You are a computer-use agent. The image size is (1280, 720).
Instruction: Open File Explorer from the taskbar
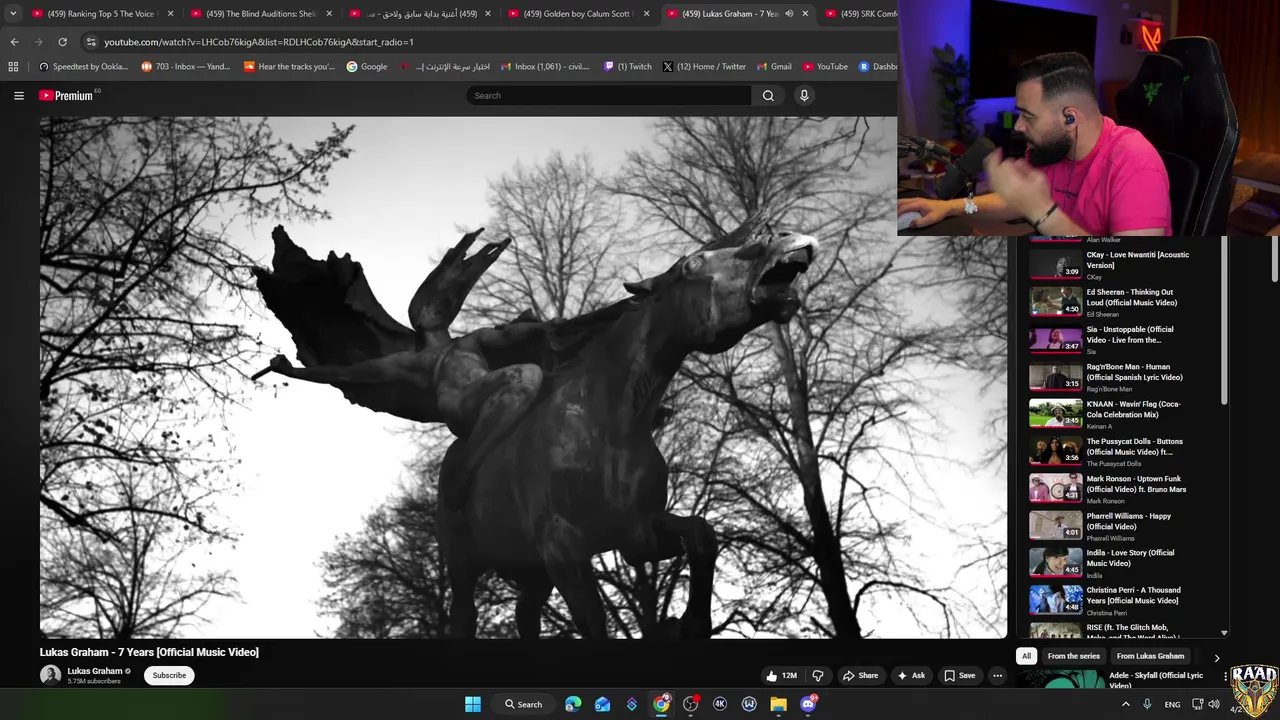click(x=778, y=704)
